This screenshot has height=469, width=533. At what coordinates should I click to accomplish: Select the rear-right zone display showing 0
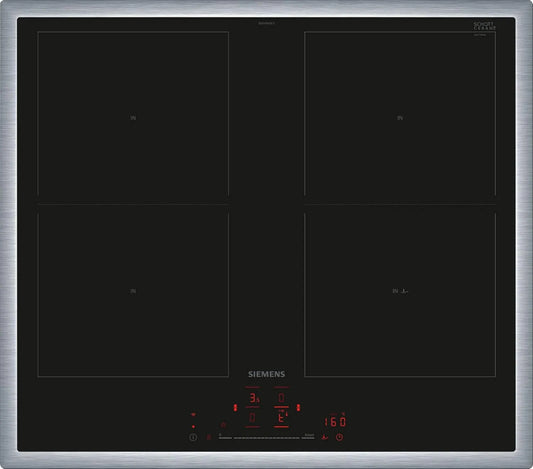(x=281, y=398)
